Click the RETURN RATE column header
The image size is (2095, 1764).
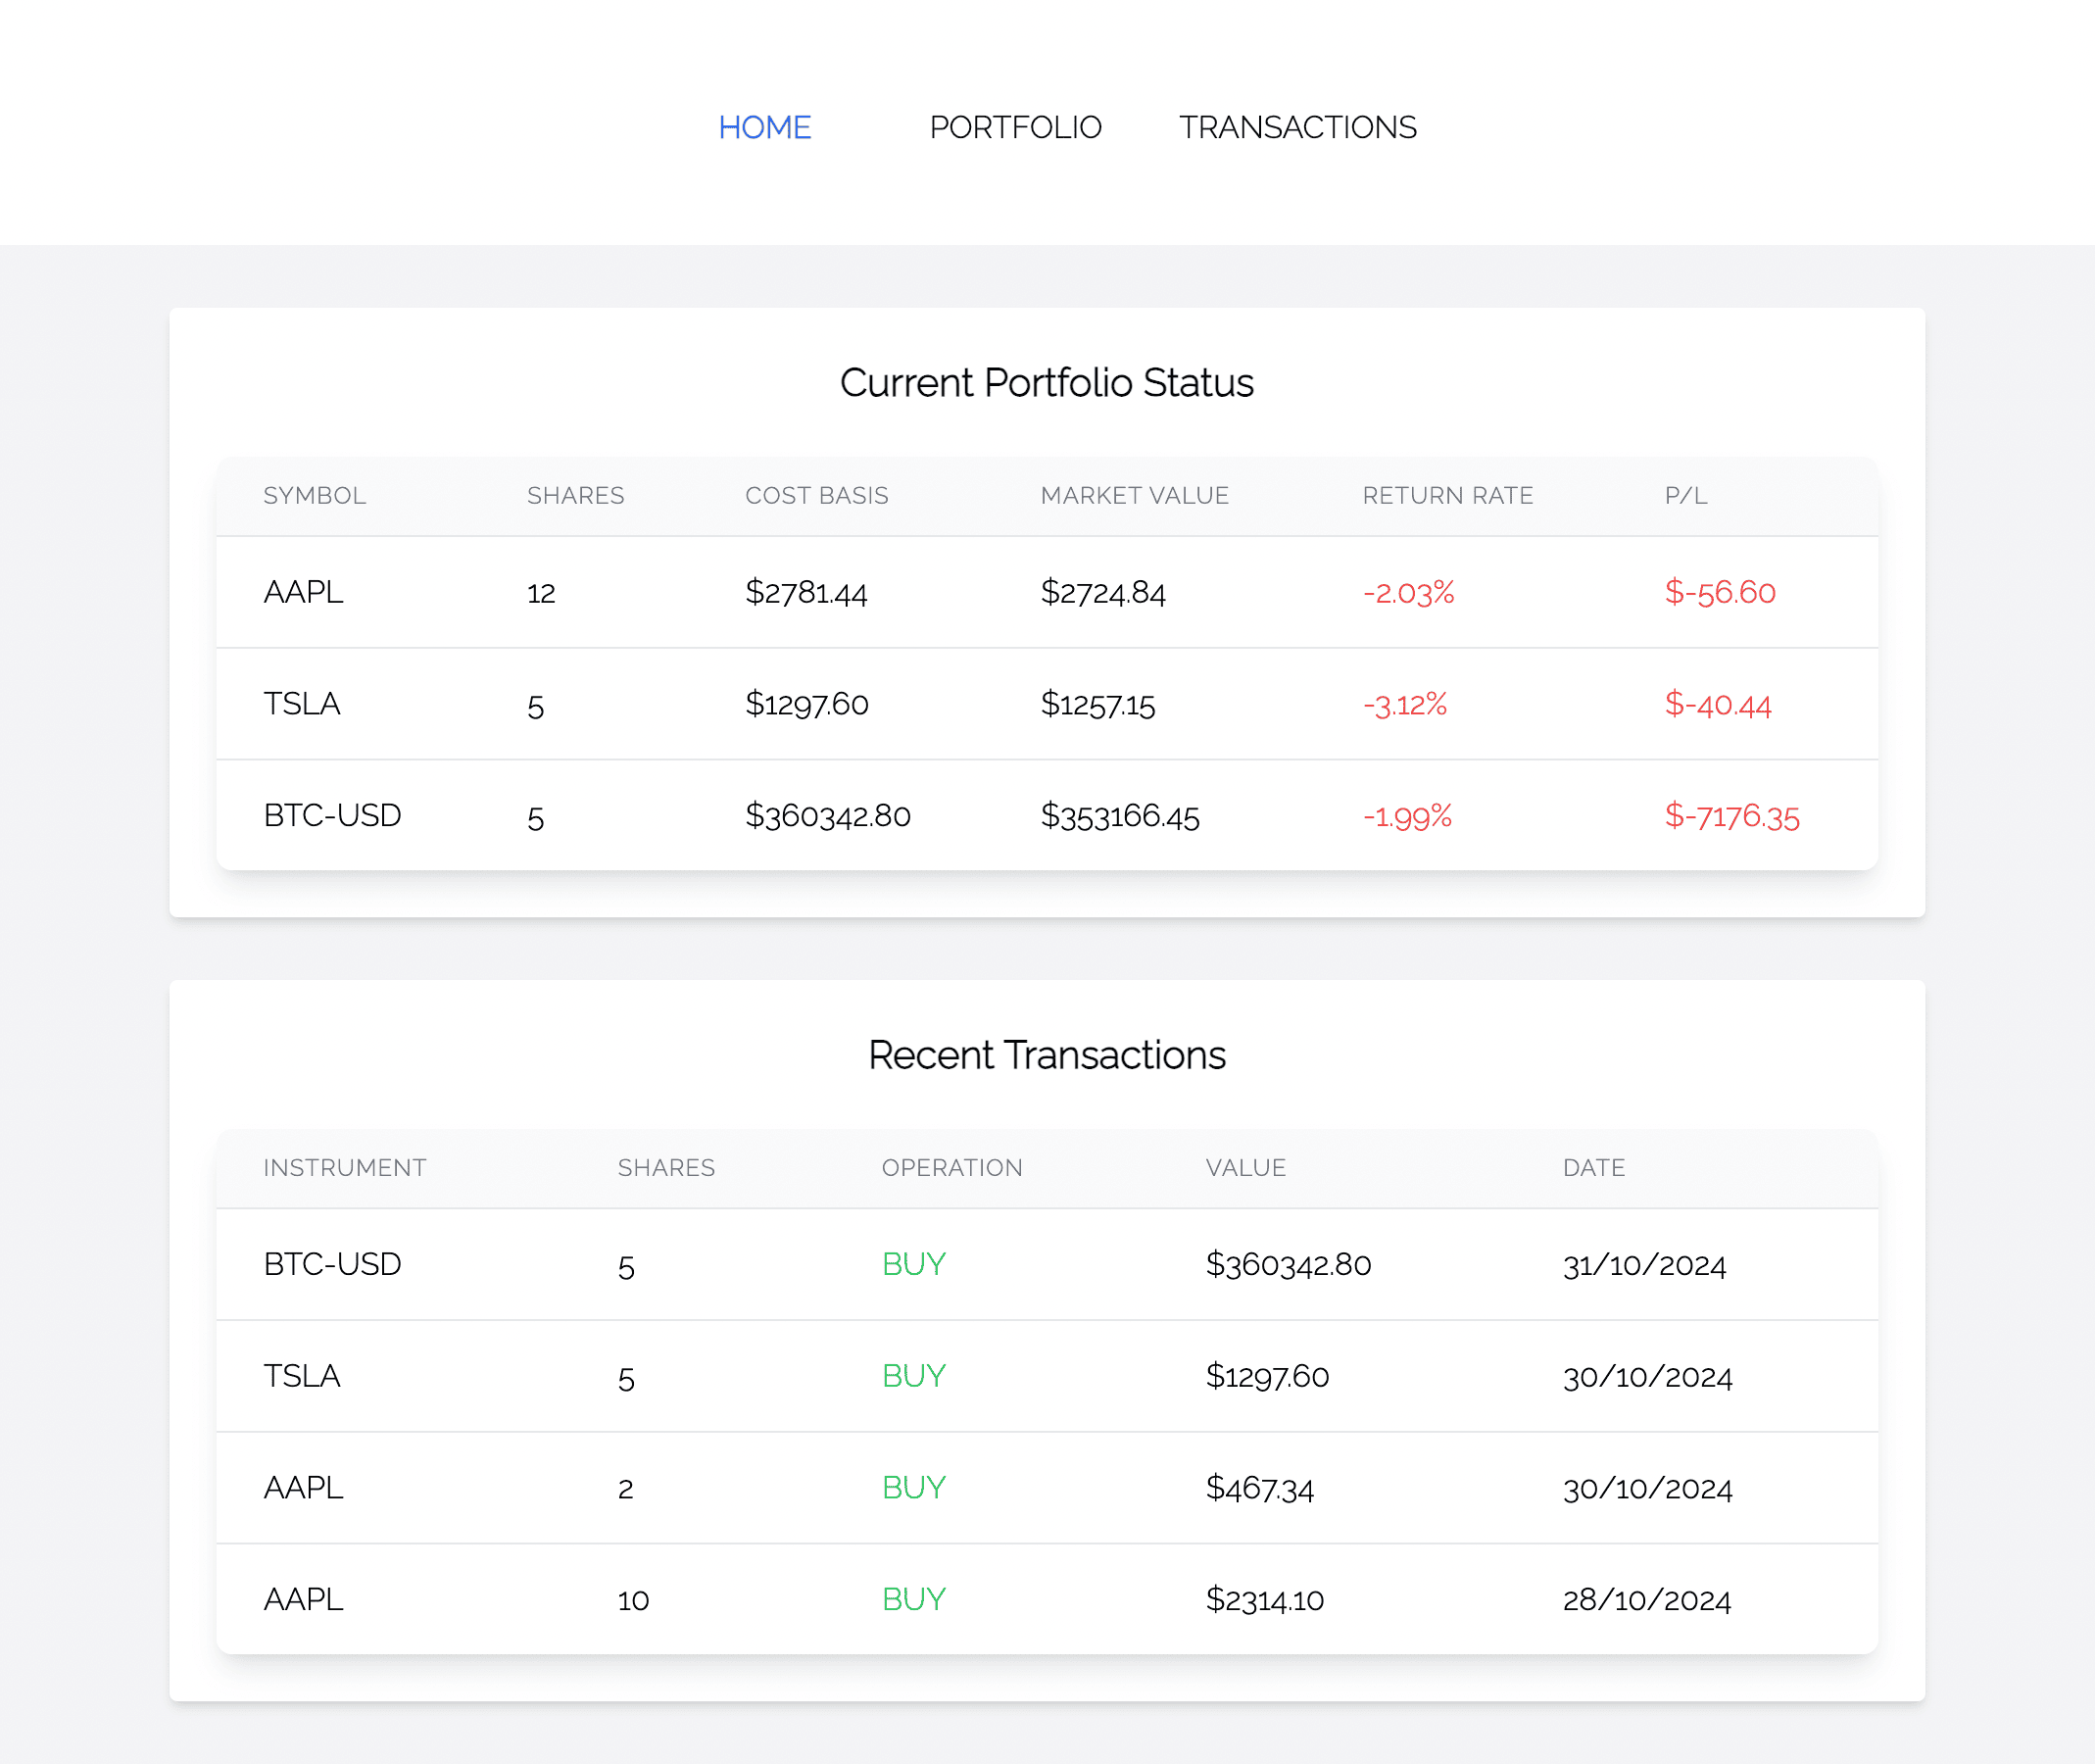(x=1448, y=495)
